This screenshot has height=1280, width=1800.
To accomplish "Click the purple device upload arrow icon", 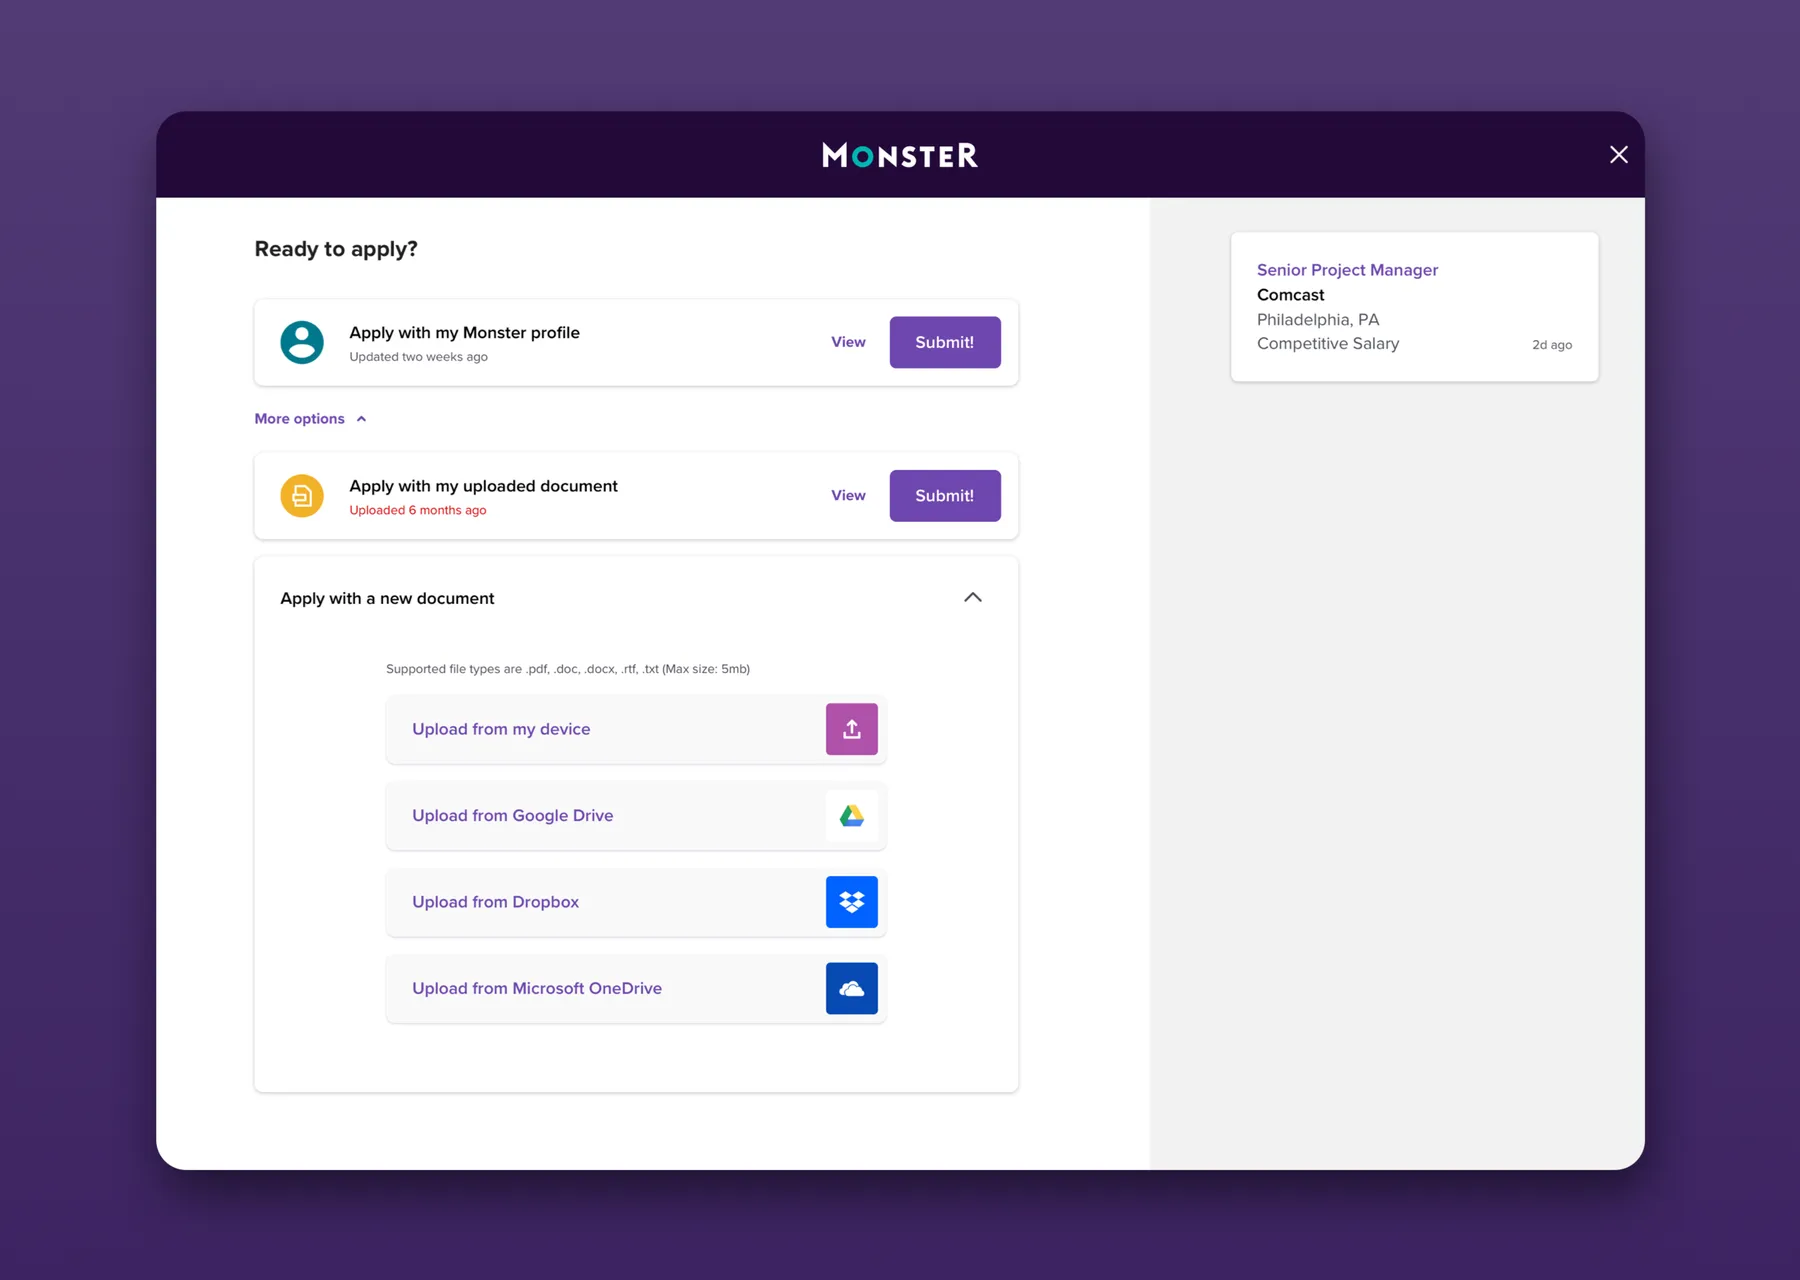I will tap(851, 729).
